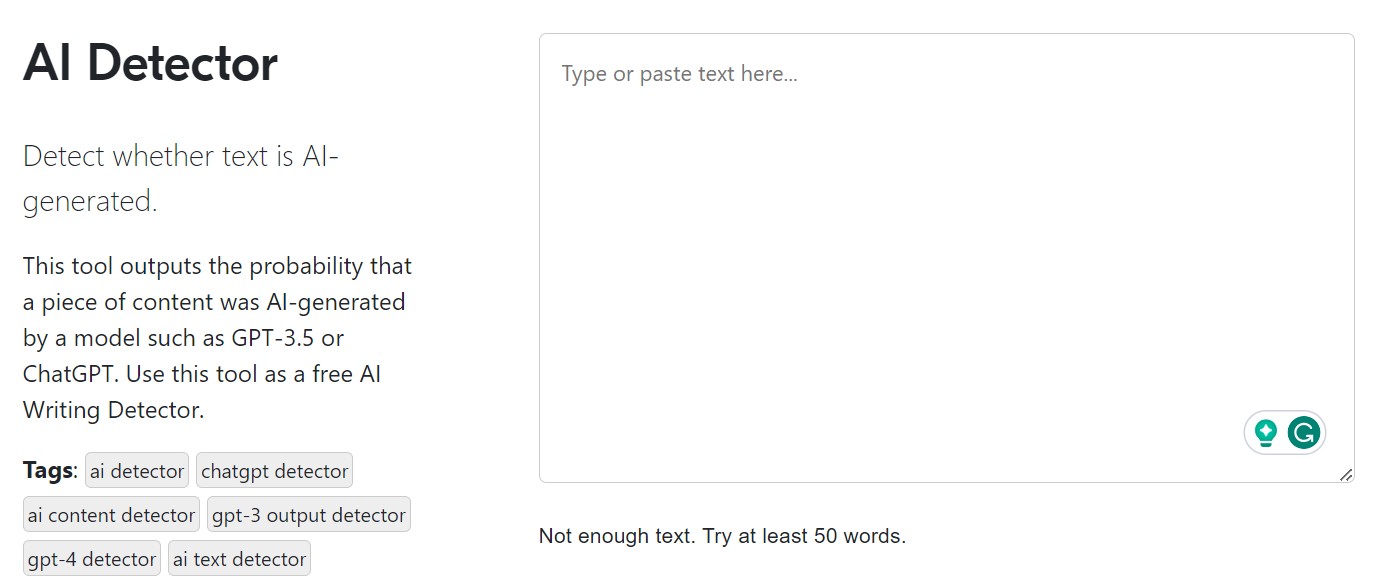
Task: Open the 'ai text detector' tag
Action: coord(239,559)
